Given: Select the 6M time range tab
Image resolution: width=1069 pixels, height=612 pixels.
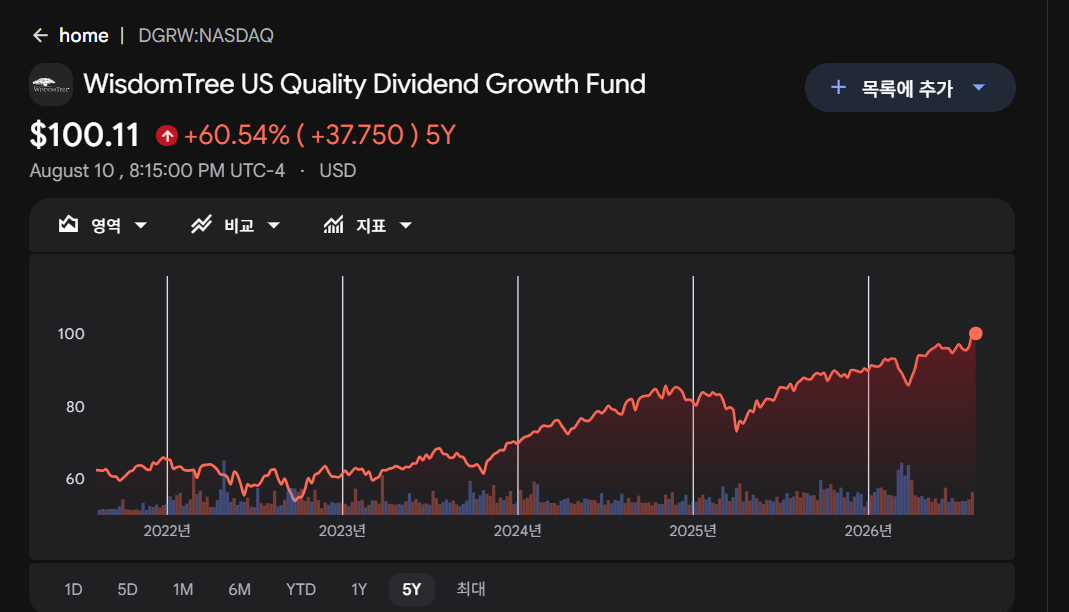Looking at the screenshot, I should click(239, 590).
